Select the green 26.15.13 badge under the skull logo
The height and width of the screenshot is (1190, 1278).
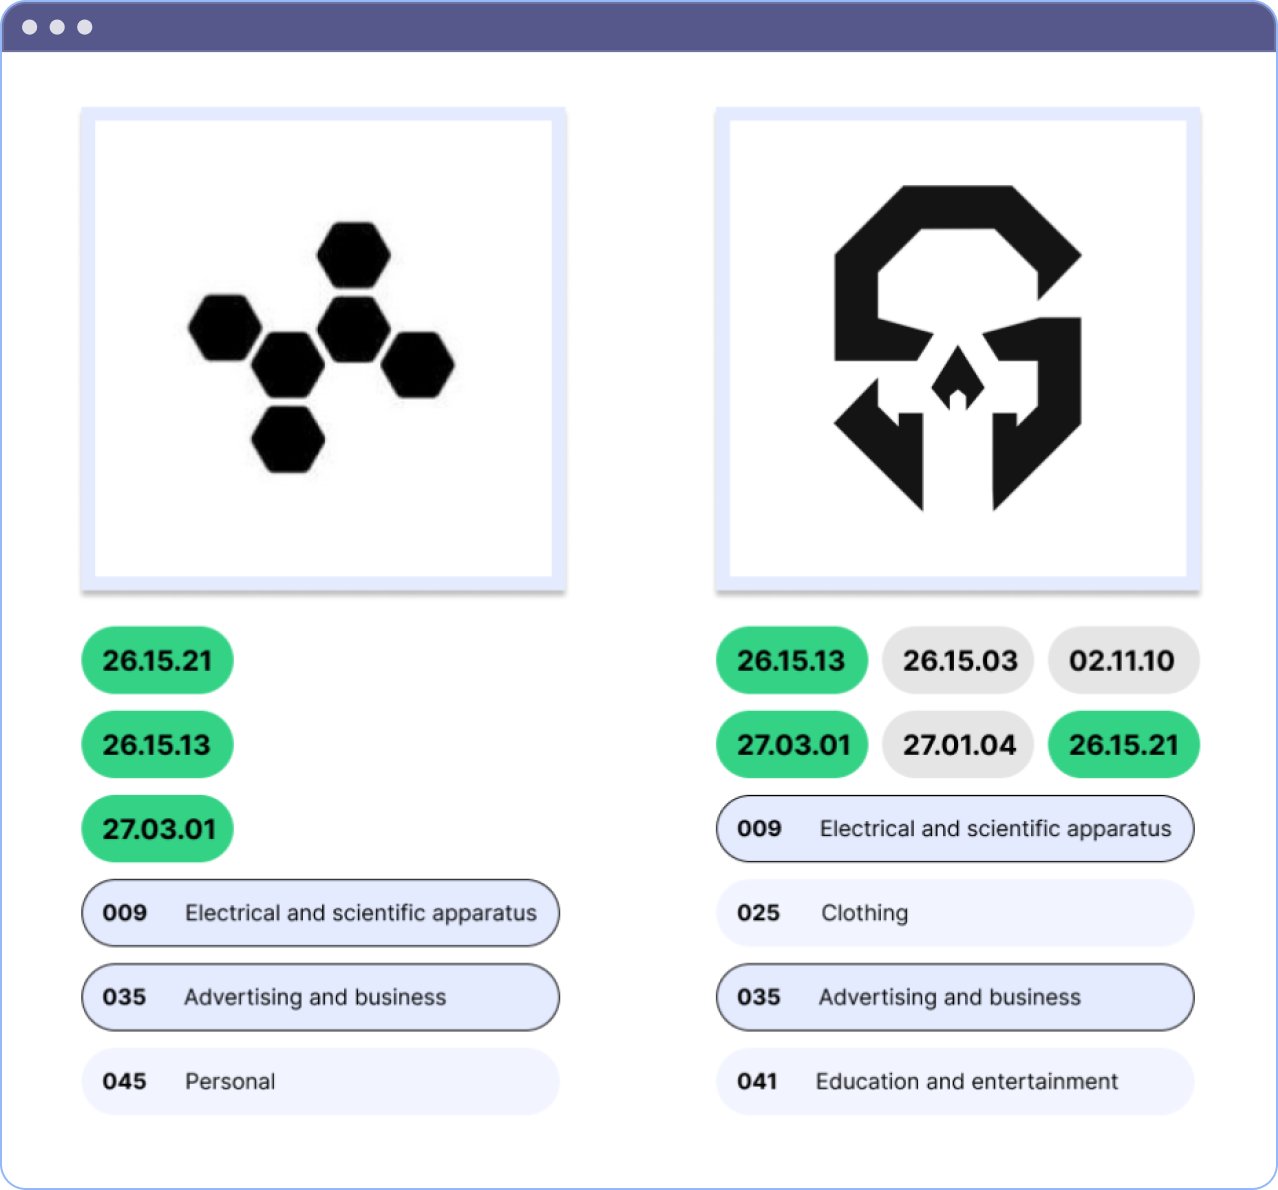(x=791, y=660)
